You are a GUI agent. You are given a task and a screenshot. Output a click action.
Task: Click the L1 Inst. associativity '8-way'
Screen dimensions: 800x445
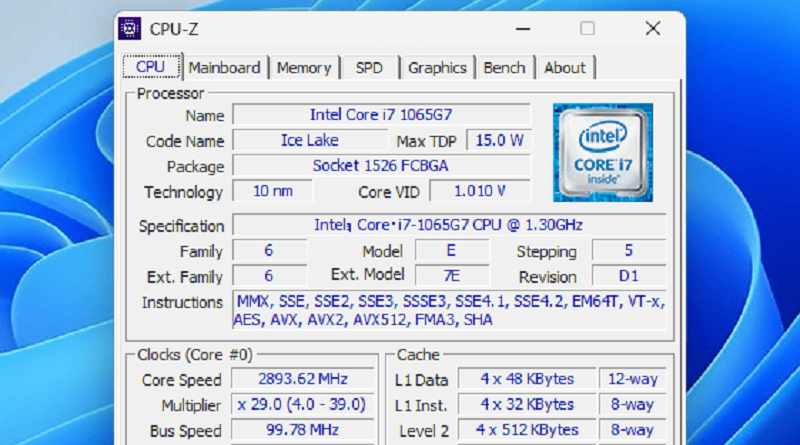(633, 405)
